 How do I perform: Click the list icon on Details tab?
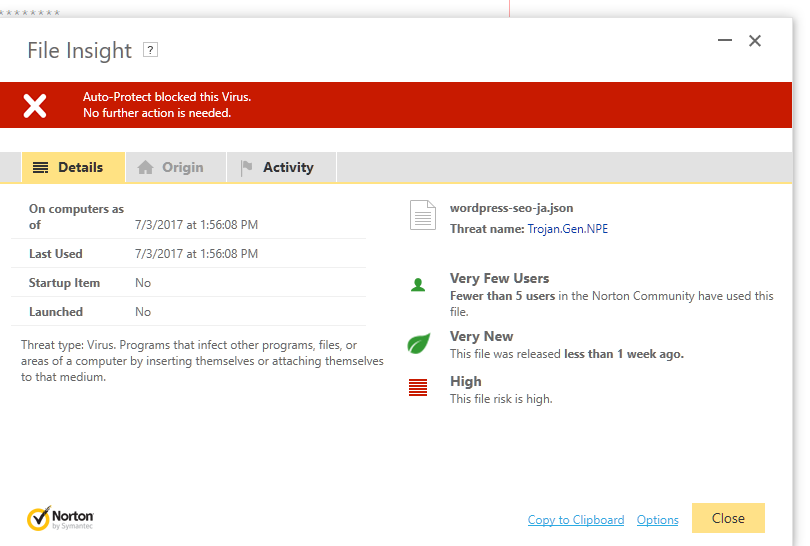click(x=40, y=167)
